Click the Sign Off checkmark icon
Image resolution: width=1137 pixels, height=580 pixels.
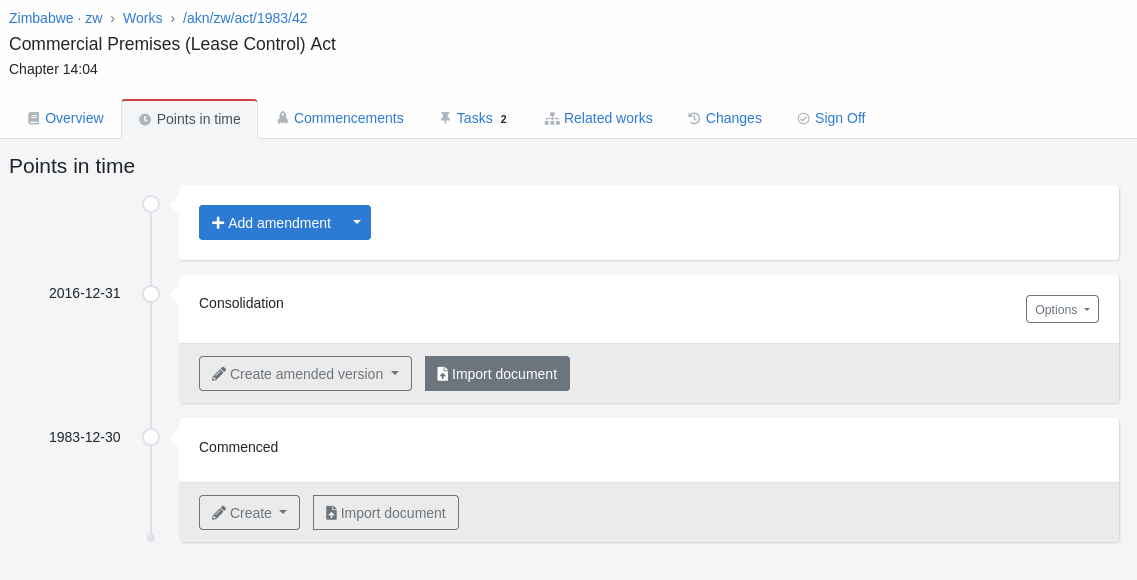click(803, 118)
